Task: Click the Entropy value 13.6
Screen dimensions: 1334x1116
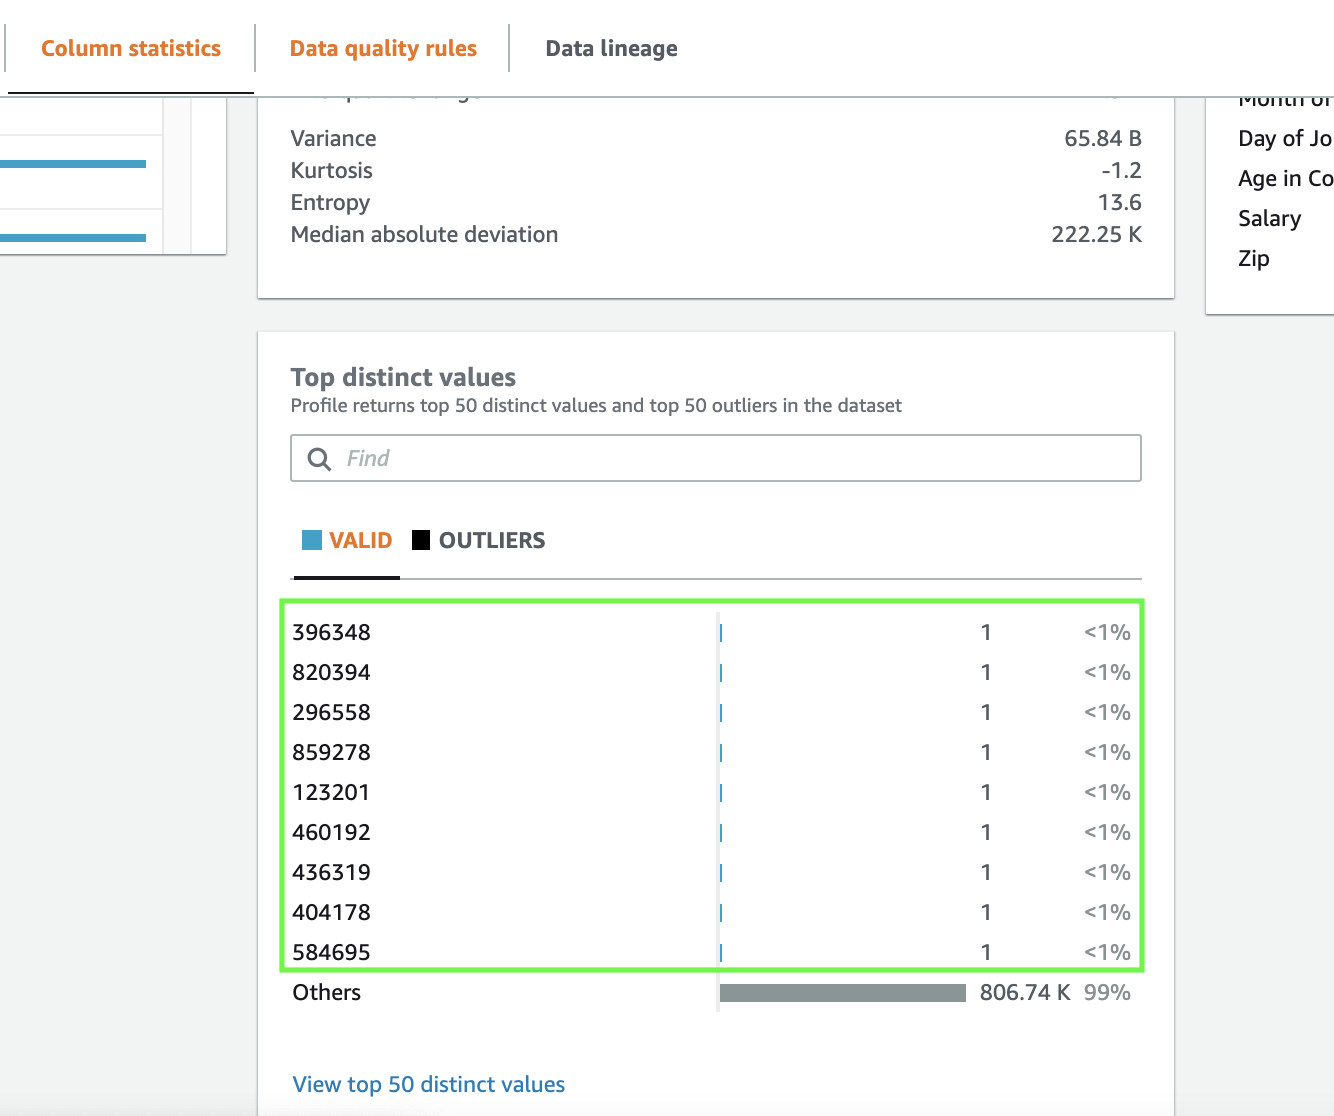Action: (1119, 202)
